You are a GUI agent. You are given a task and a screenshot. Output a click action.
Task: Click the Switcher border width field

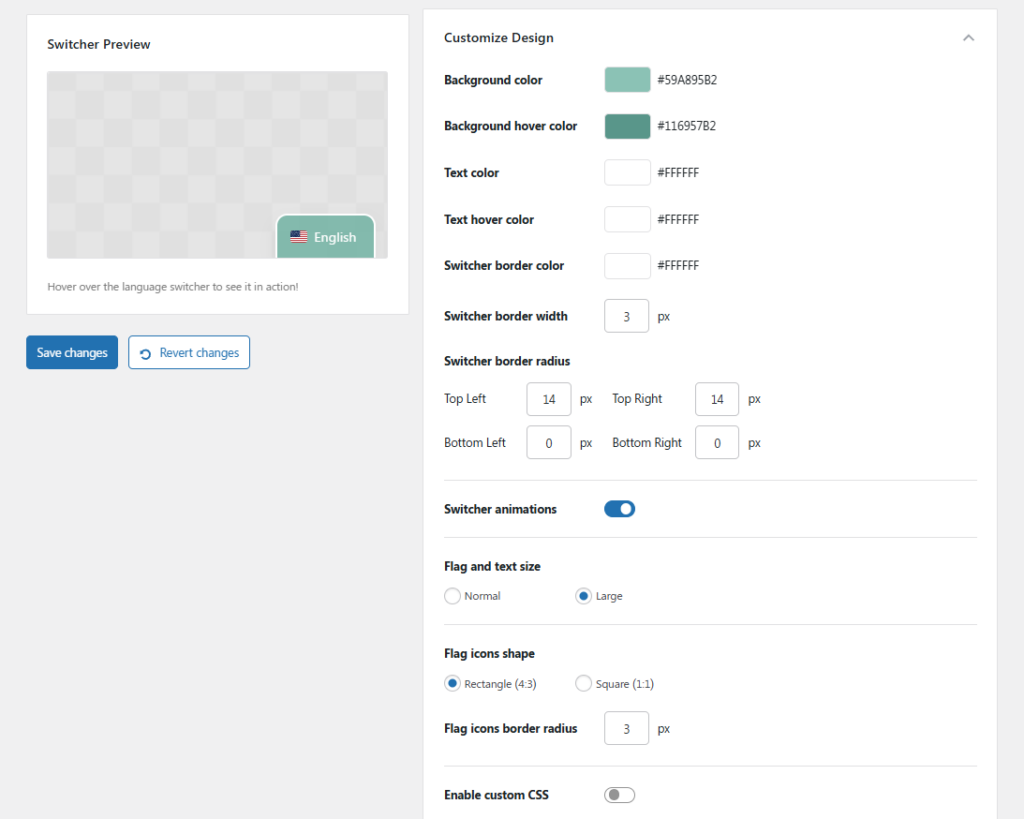pos(626,316)
